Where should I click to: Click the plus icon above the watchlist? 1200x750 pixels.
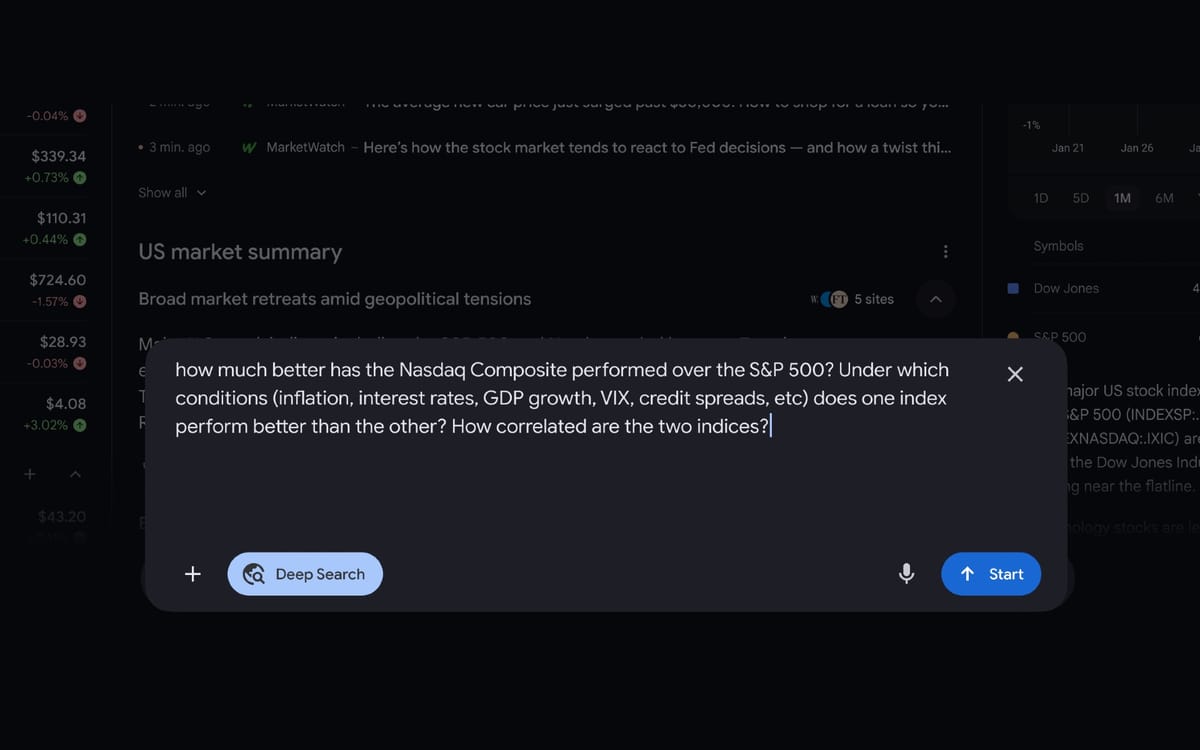point(29,474)
